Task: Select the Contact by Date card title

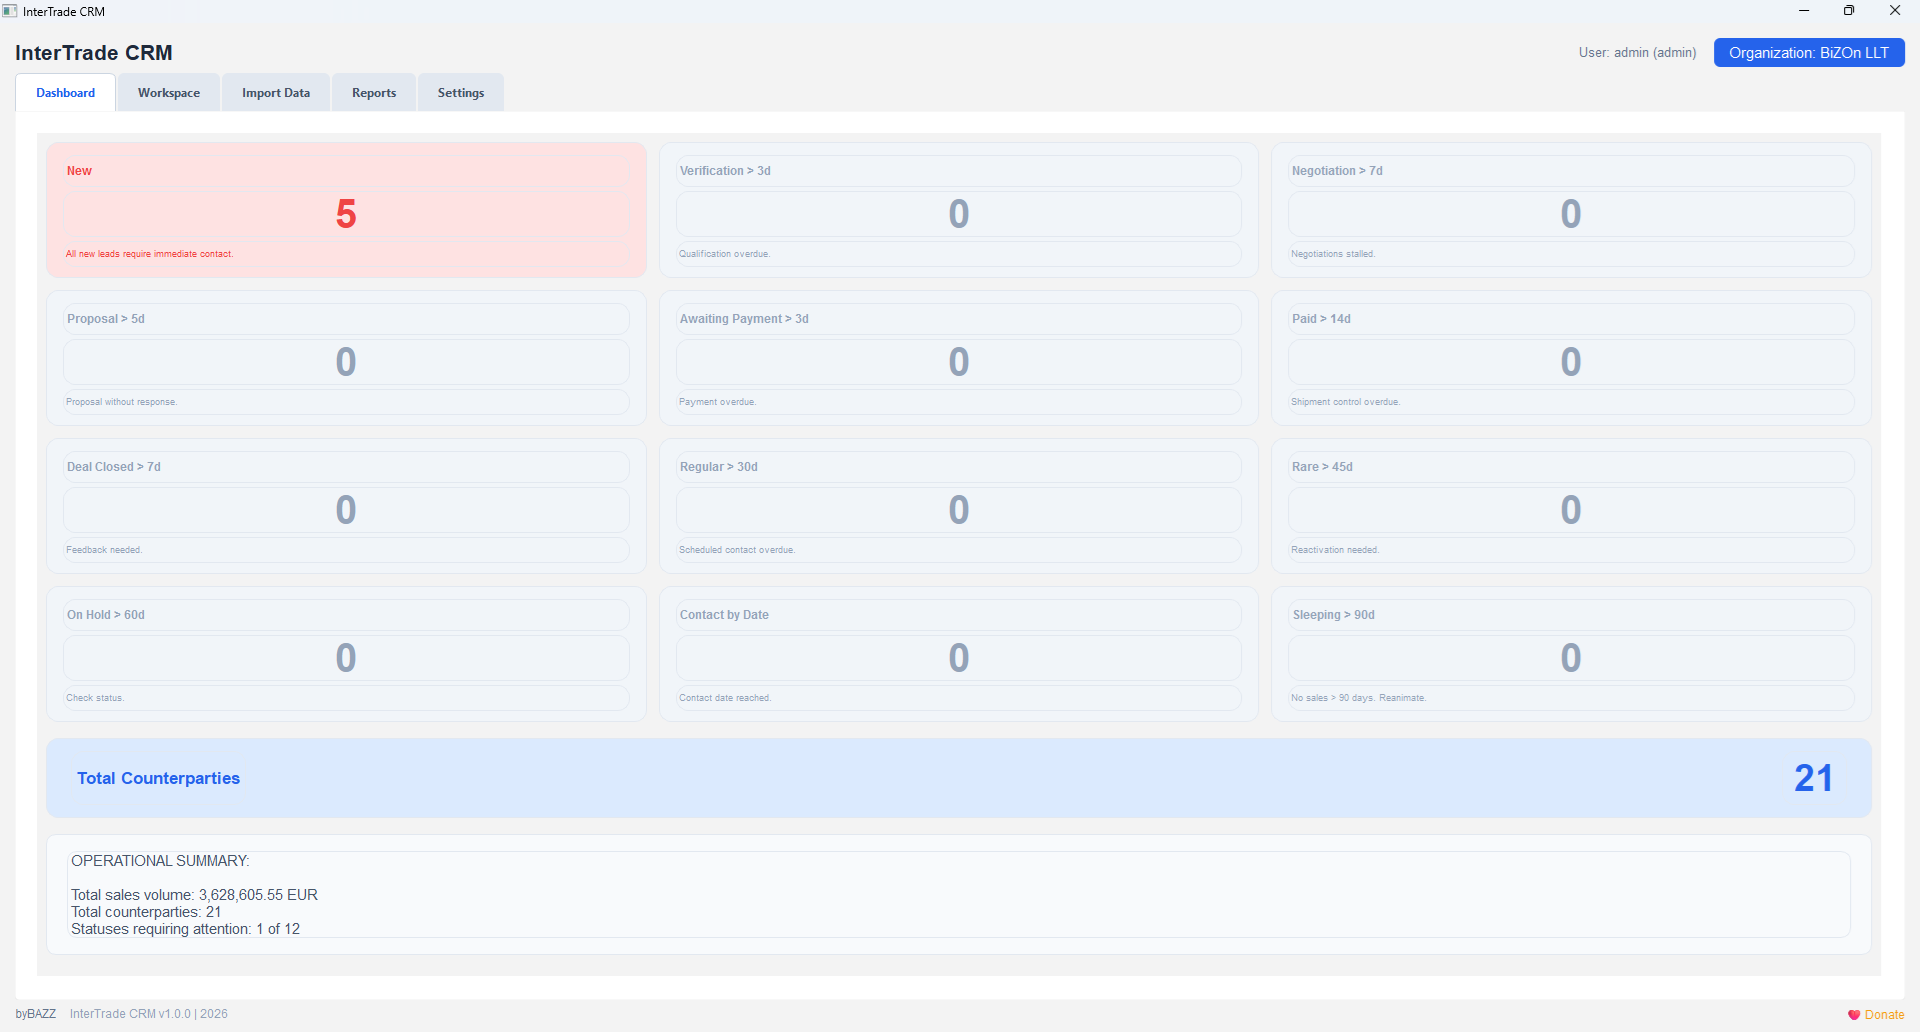Action: (725, 615)
